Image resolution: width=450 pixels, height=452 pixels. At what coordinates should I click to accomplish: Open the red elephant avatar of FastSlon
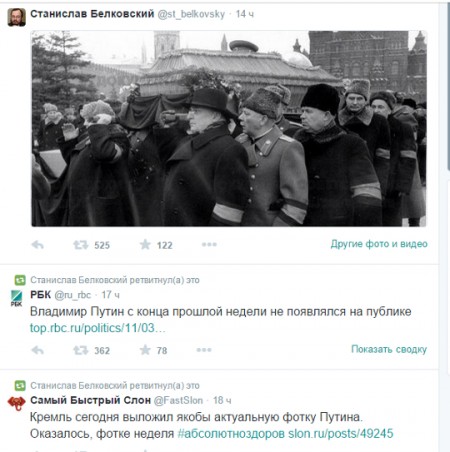[17, 403]
